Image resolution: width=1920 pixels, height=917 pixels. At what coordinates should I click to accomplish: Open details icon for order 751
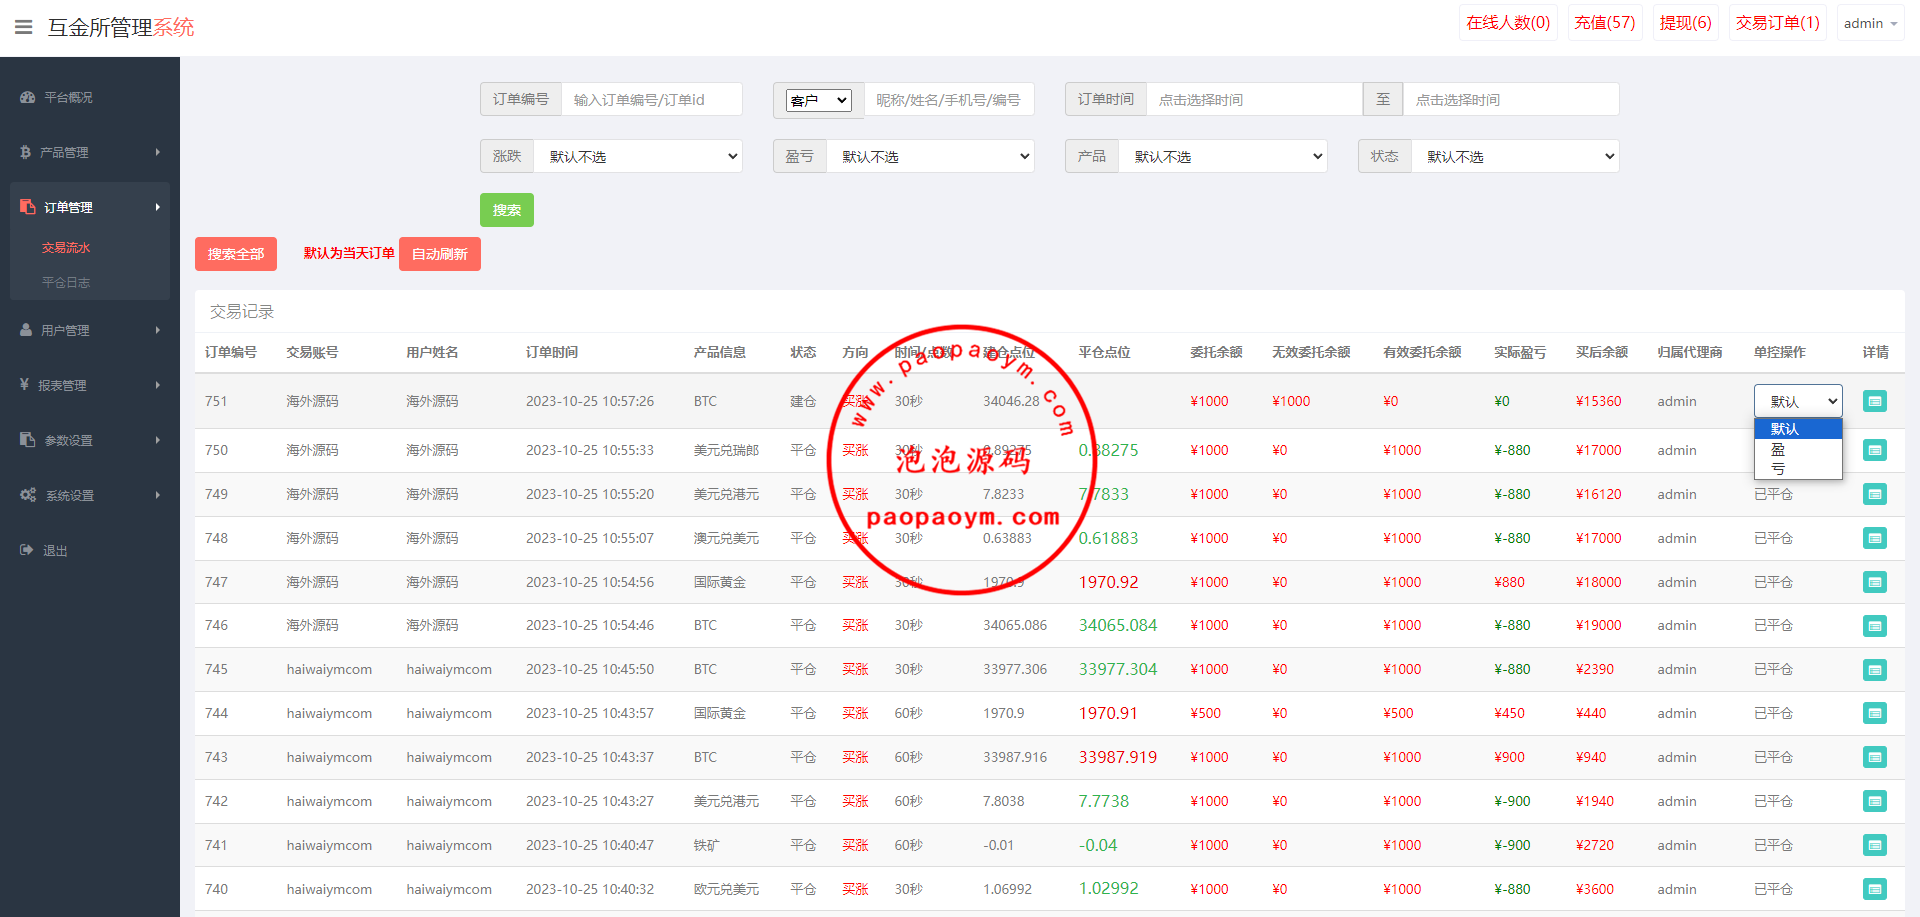(1875, 401)
